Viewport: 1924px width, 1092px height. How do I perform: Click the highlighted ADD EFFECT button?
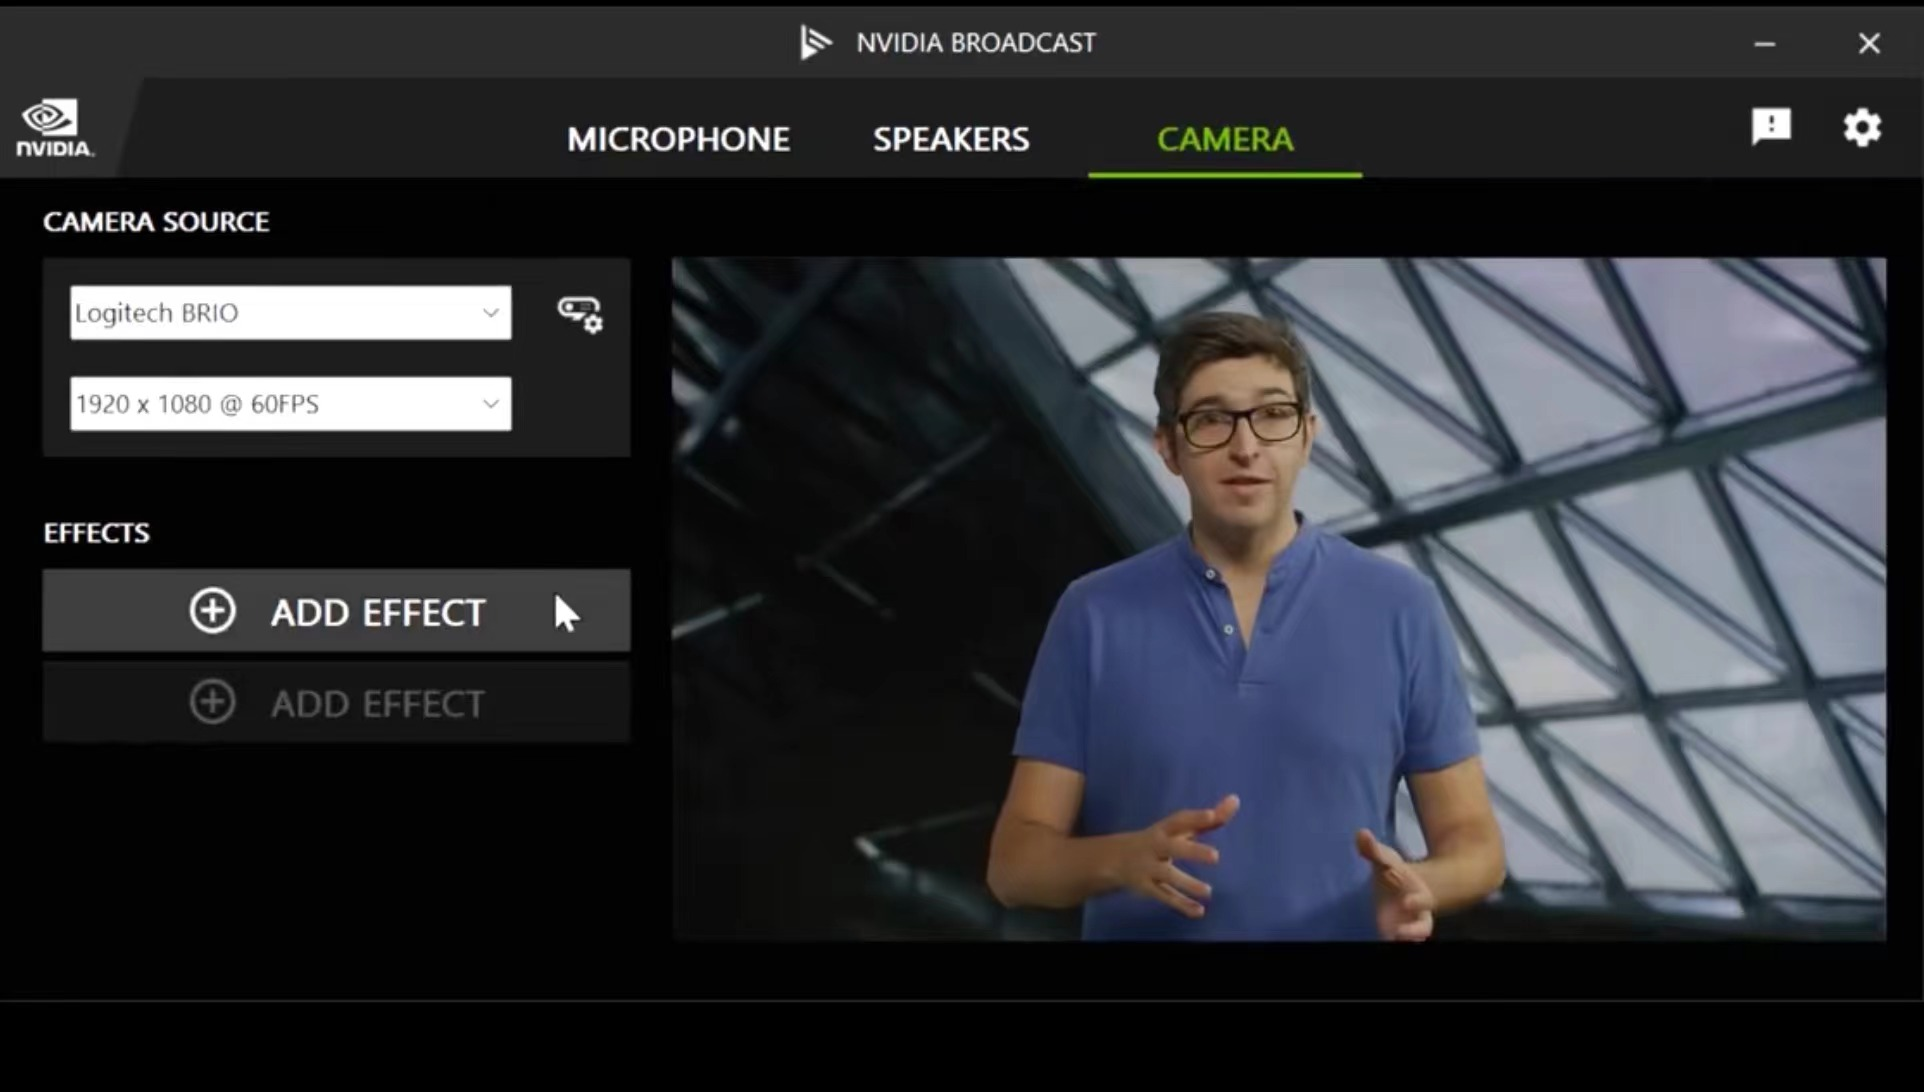click(336, 611)
